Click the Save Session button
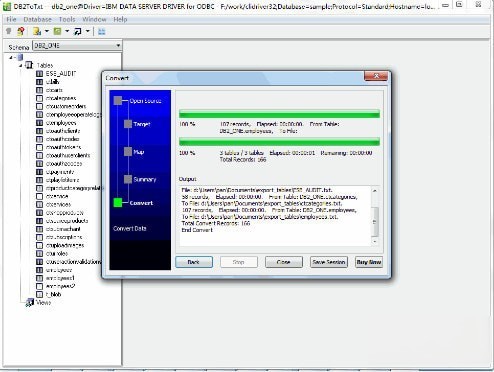 click(329, 262)
